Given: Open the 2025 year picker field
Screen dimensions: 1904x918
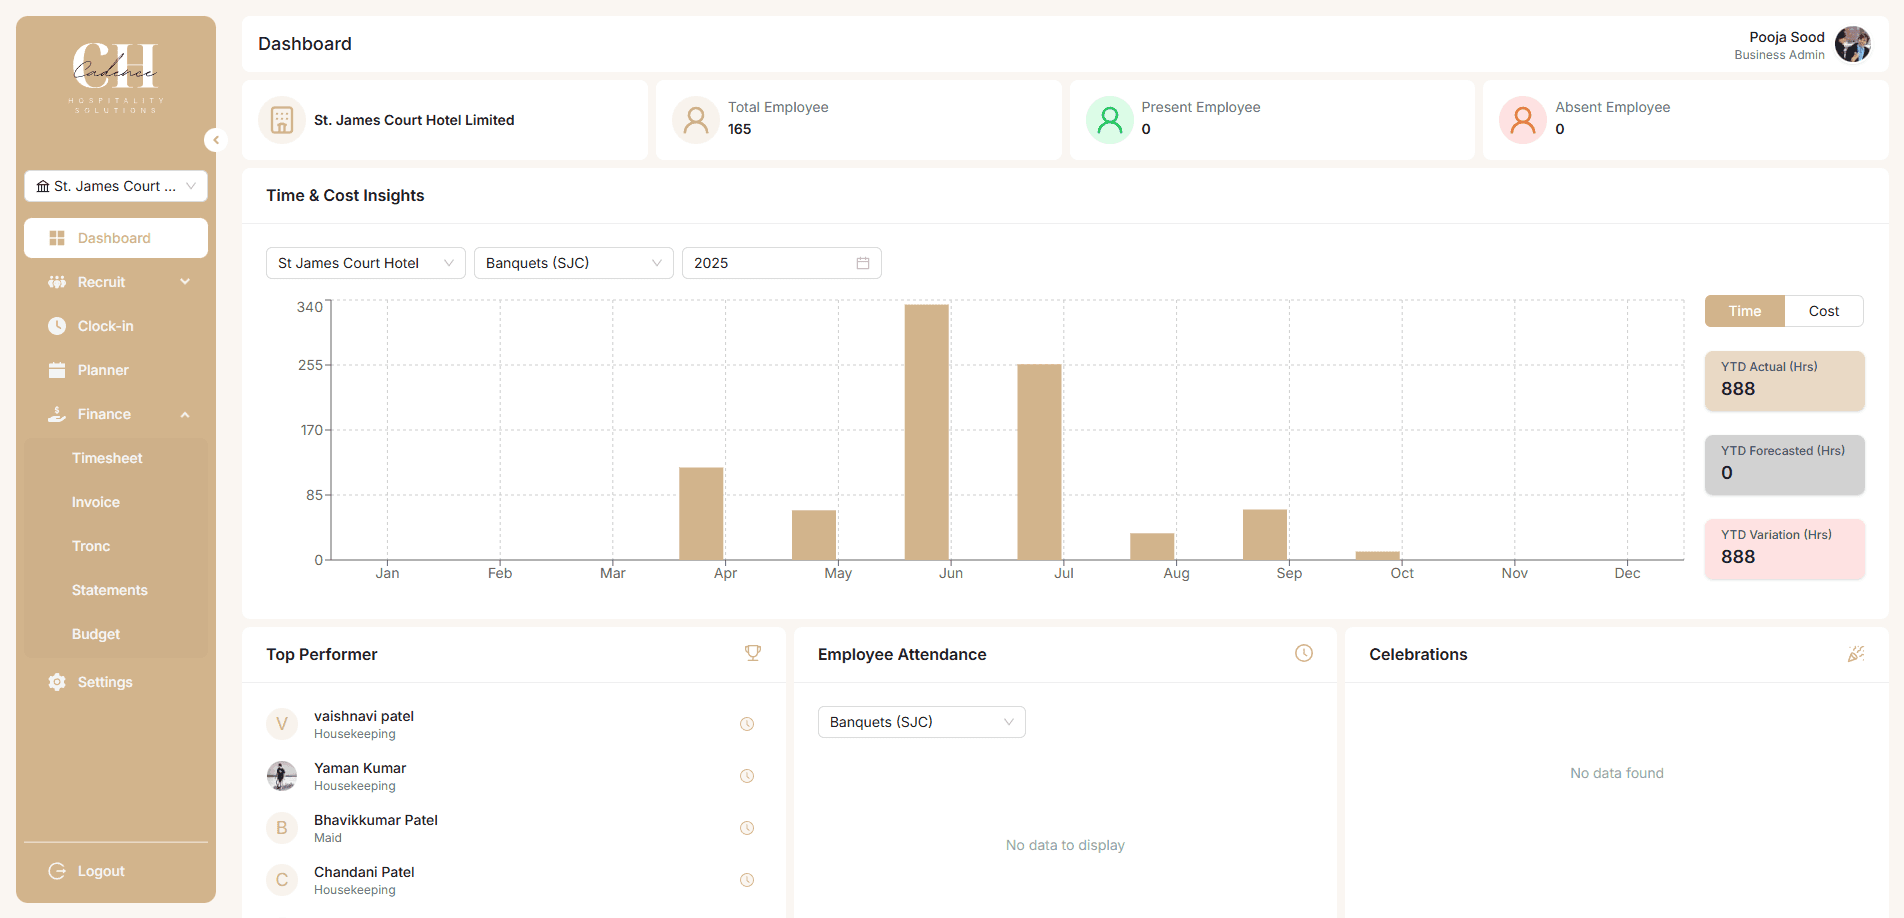Looking at the screenshot, I should click(x=782, y=263).
